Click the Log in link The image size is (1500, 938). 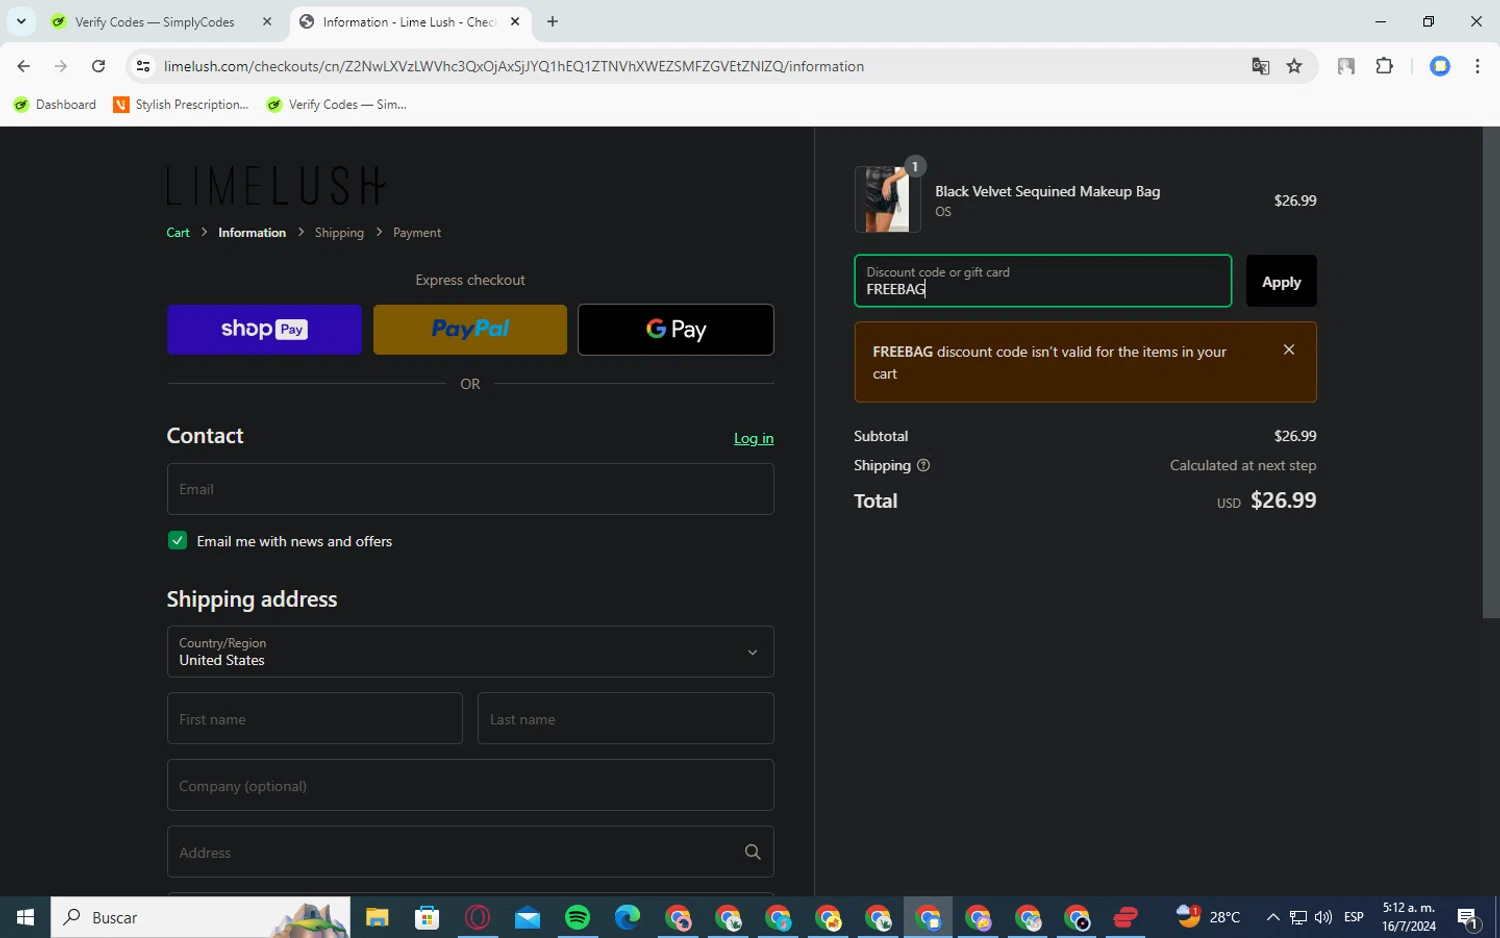[753, 438]
